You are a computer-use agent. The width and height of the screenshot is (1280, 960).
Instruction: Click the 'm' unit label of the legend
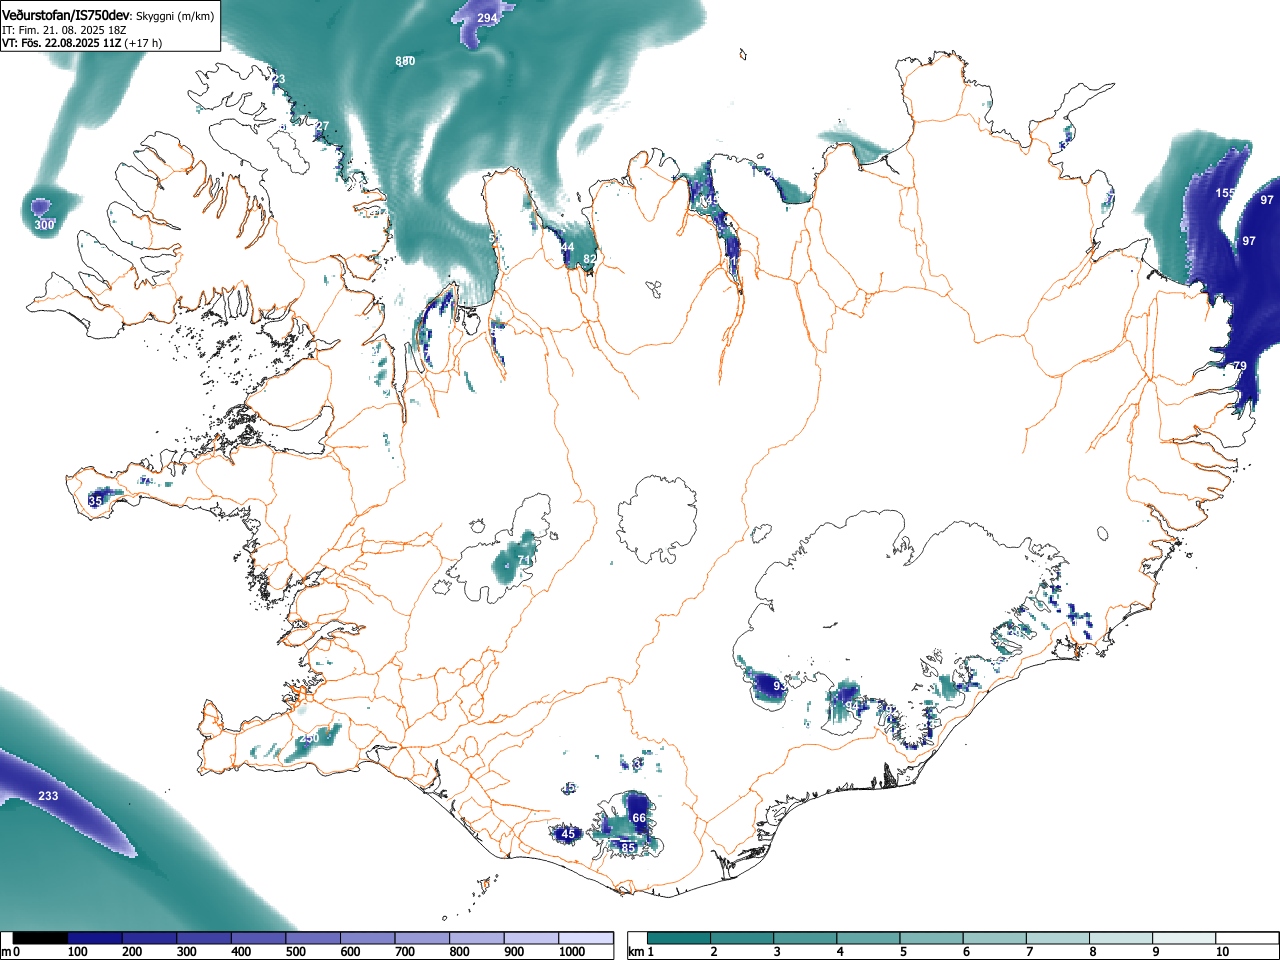7,952
